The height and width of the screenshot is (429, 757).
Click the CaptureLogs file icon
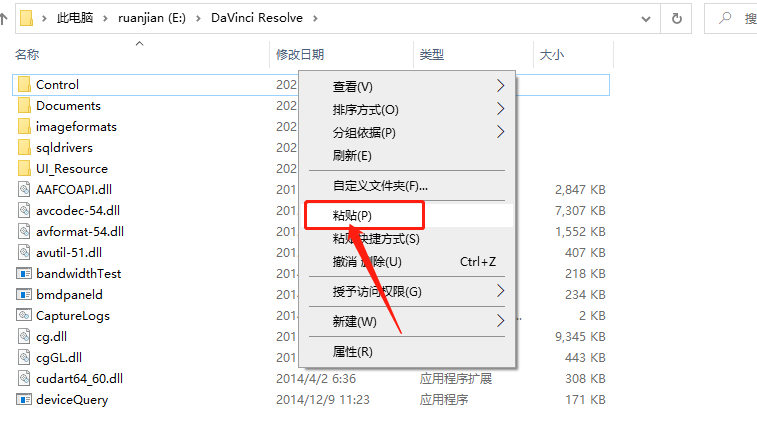[x=24, y=315]
